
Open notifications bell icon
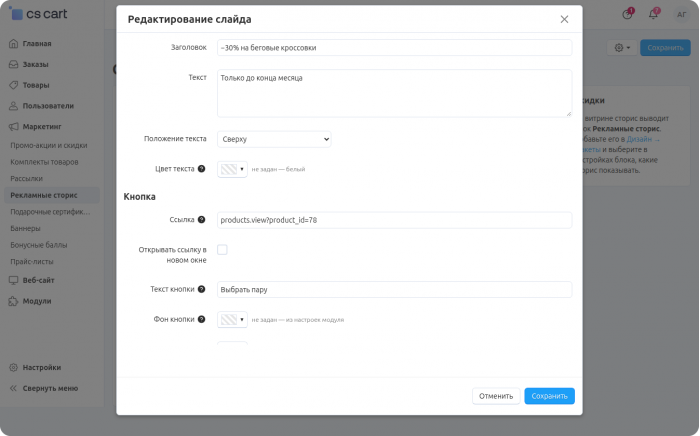(653, 14)
